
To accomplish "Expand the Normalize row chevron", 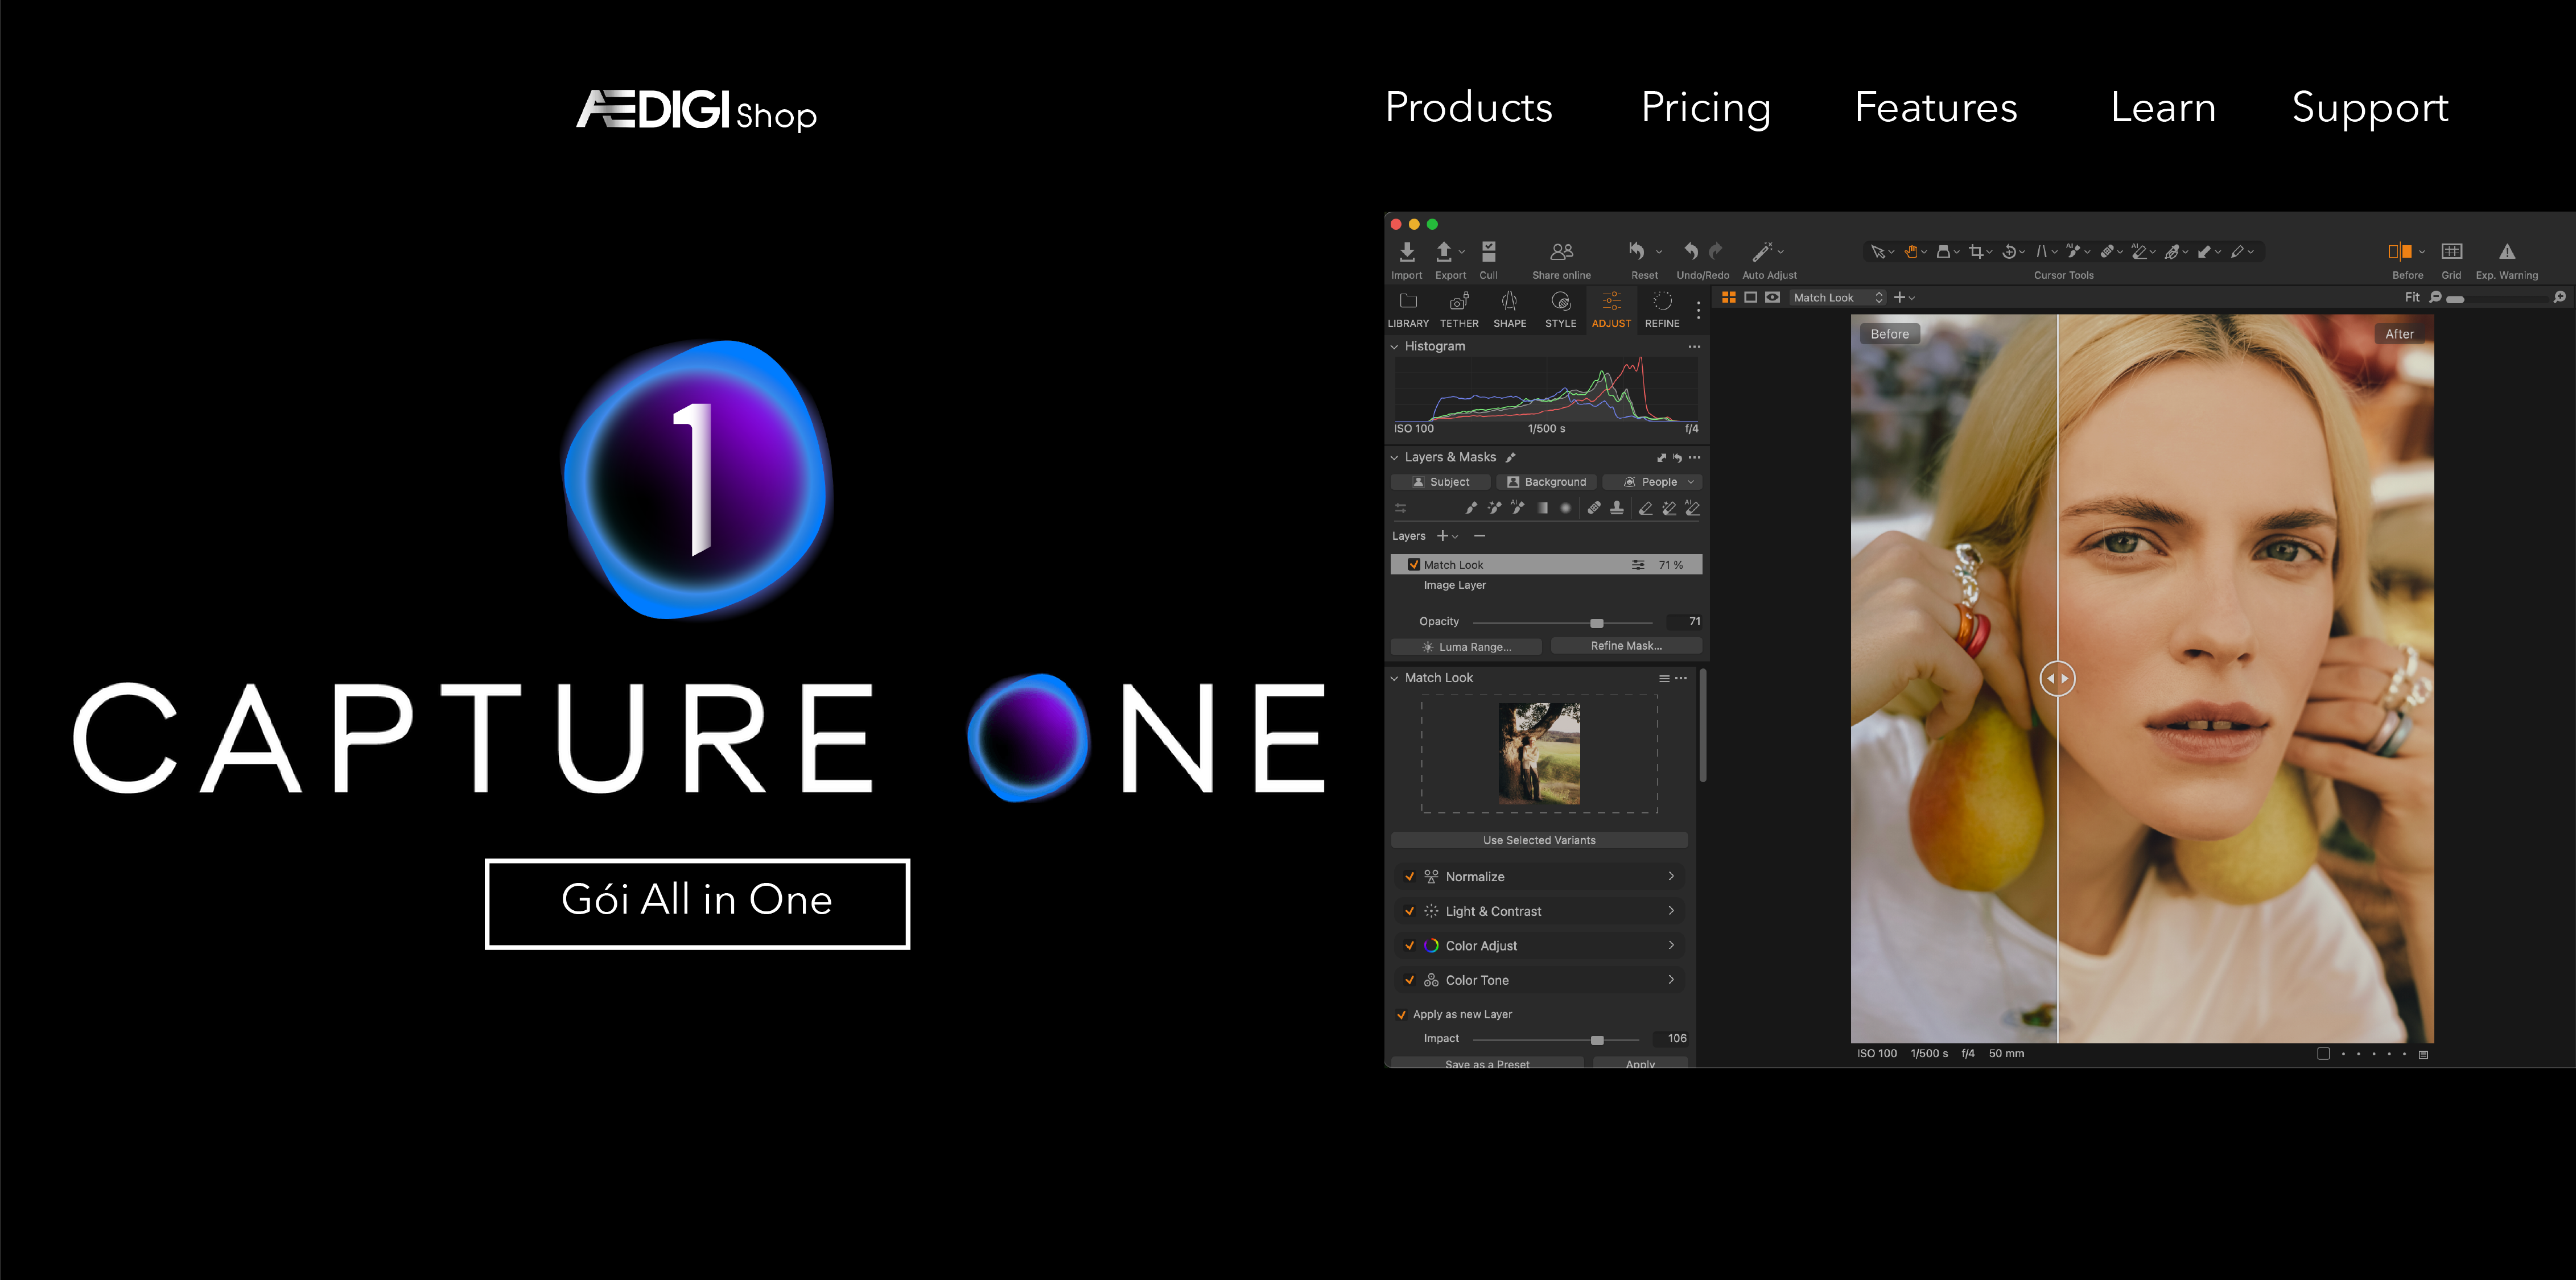I will tap(1671, 876).
